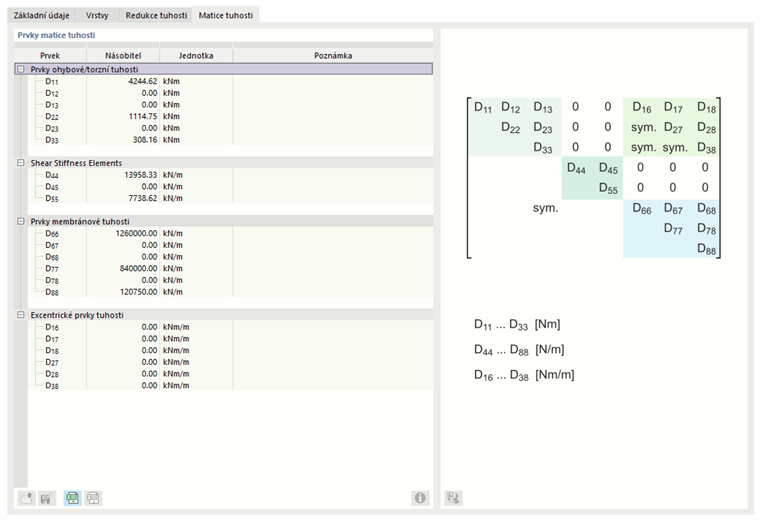760x522 pixels.
Task: Click the highlighted green table icon
Action: (73, 497)
